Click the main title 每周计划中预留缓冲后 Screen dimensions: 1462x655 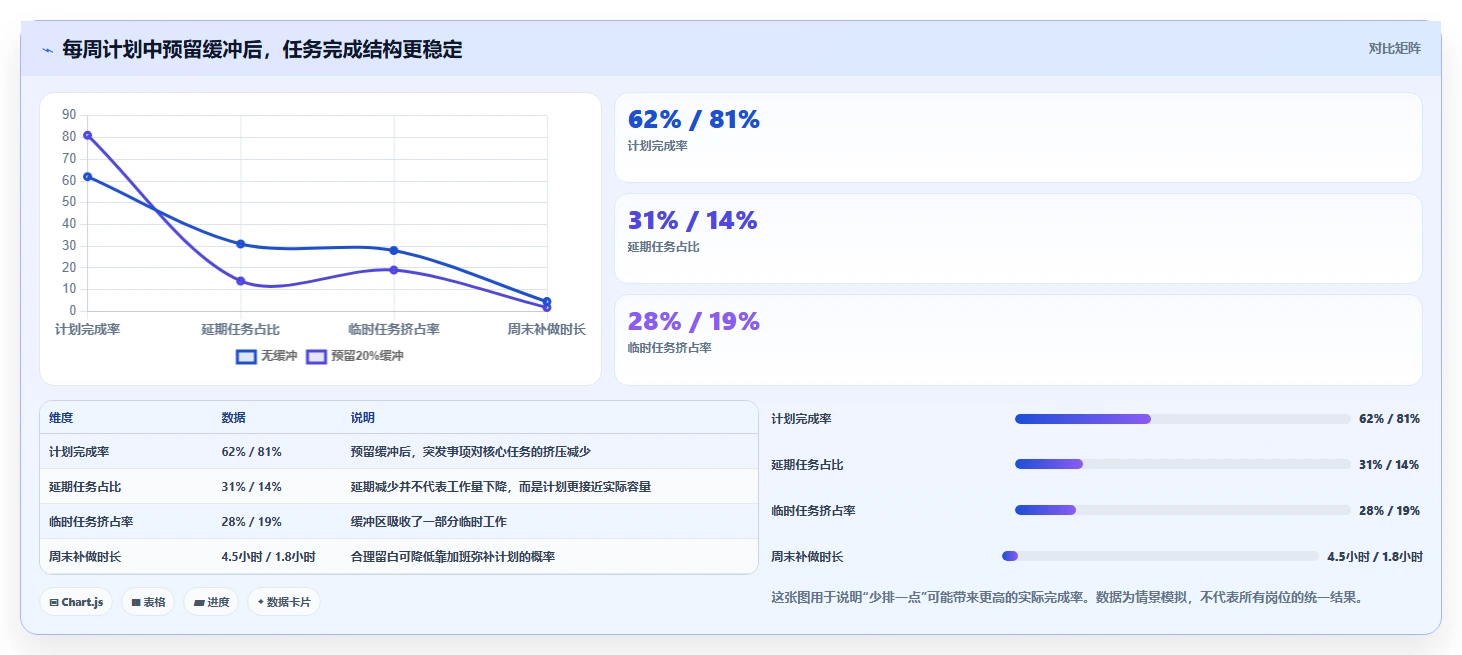click(262, 49)
